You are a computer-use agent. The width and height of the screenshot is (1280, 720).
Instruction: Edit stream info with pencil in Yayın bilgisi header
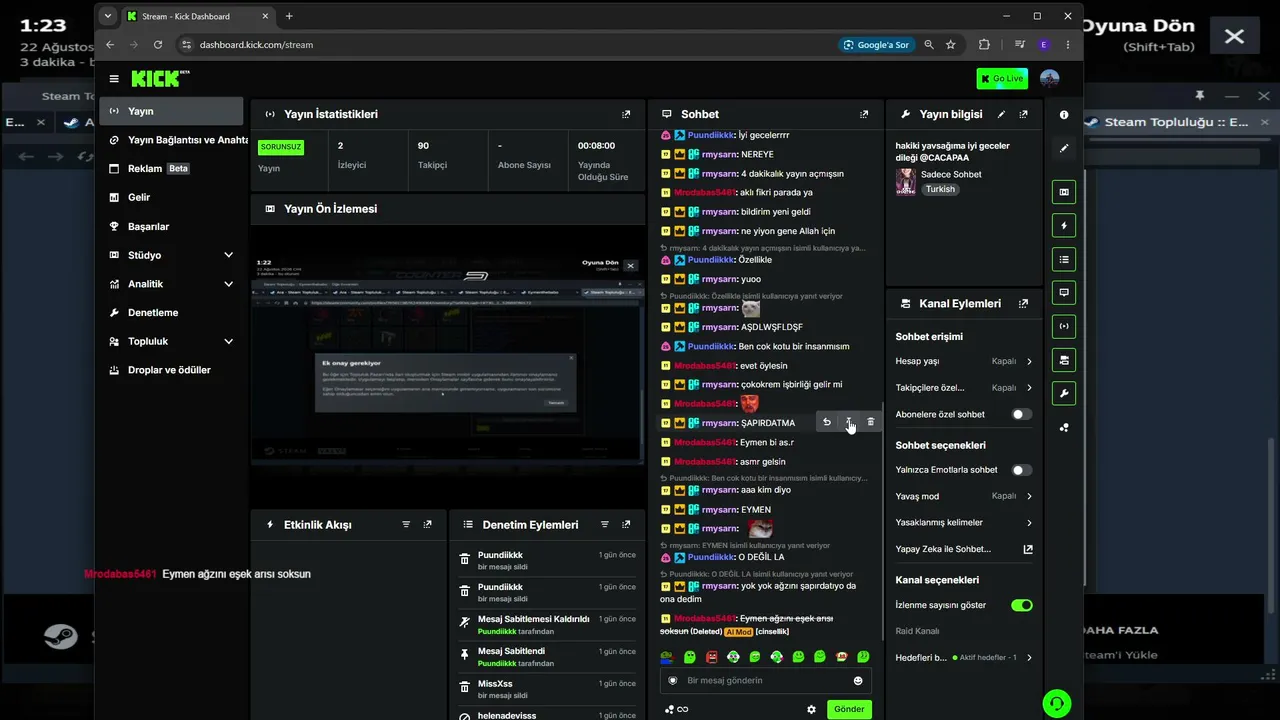coord(1002,115)
